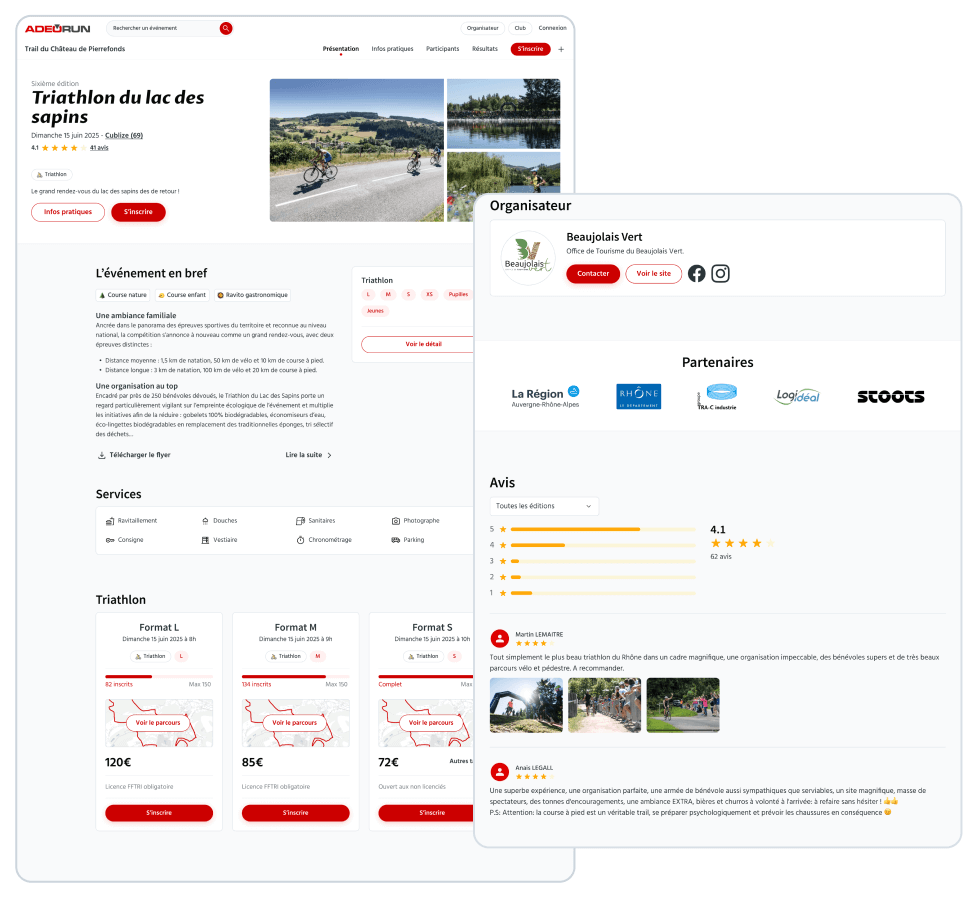Select the L size filter chip
Viewport: 979px width, 898px height.
click(x=368, y=295)
